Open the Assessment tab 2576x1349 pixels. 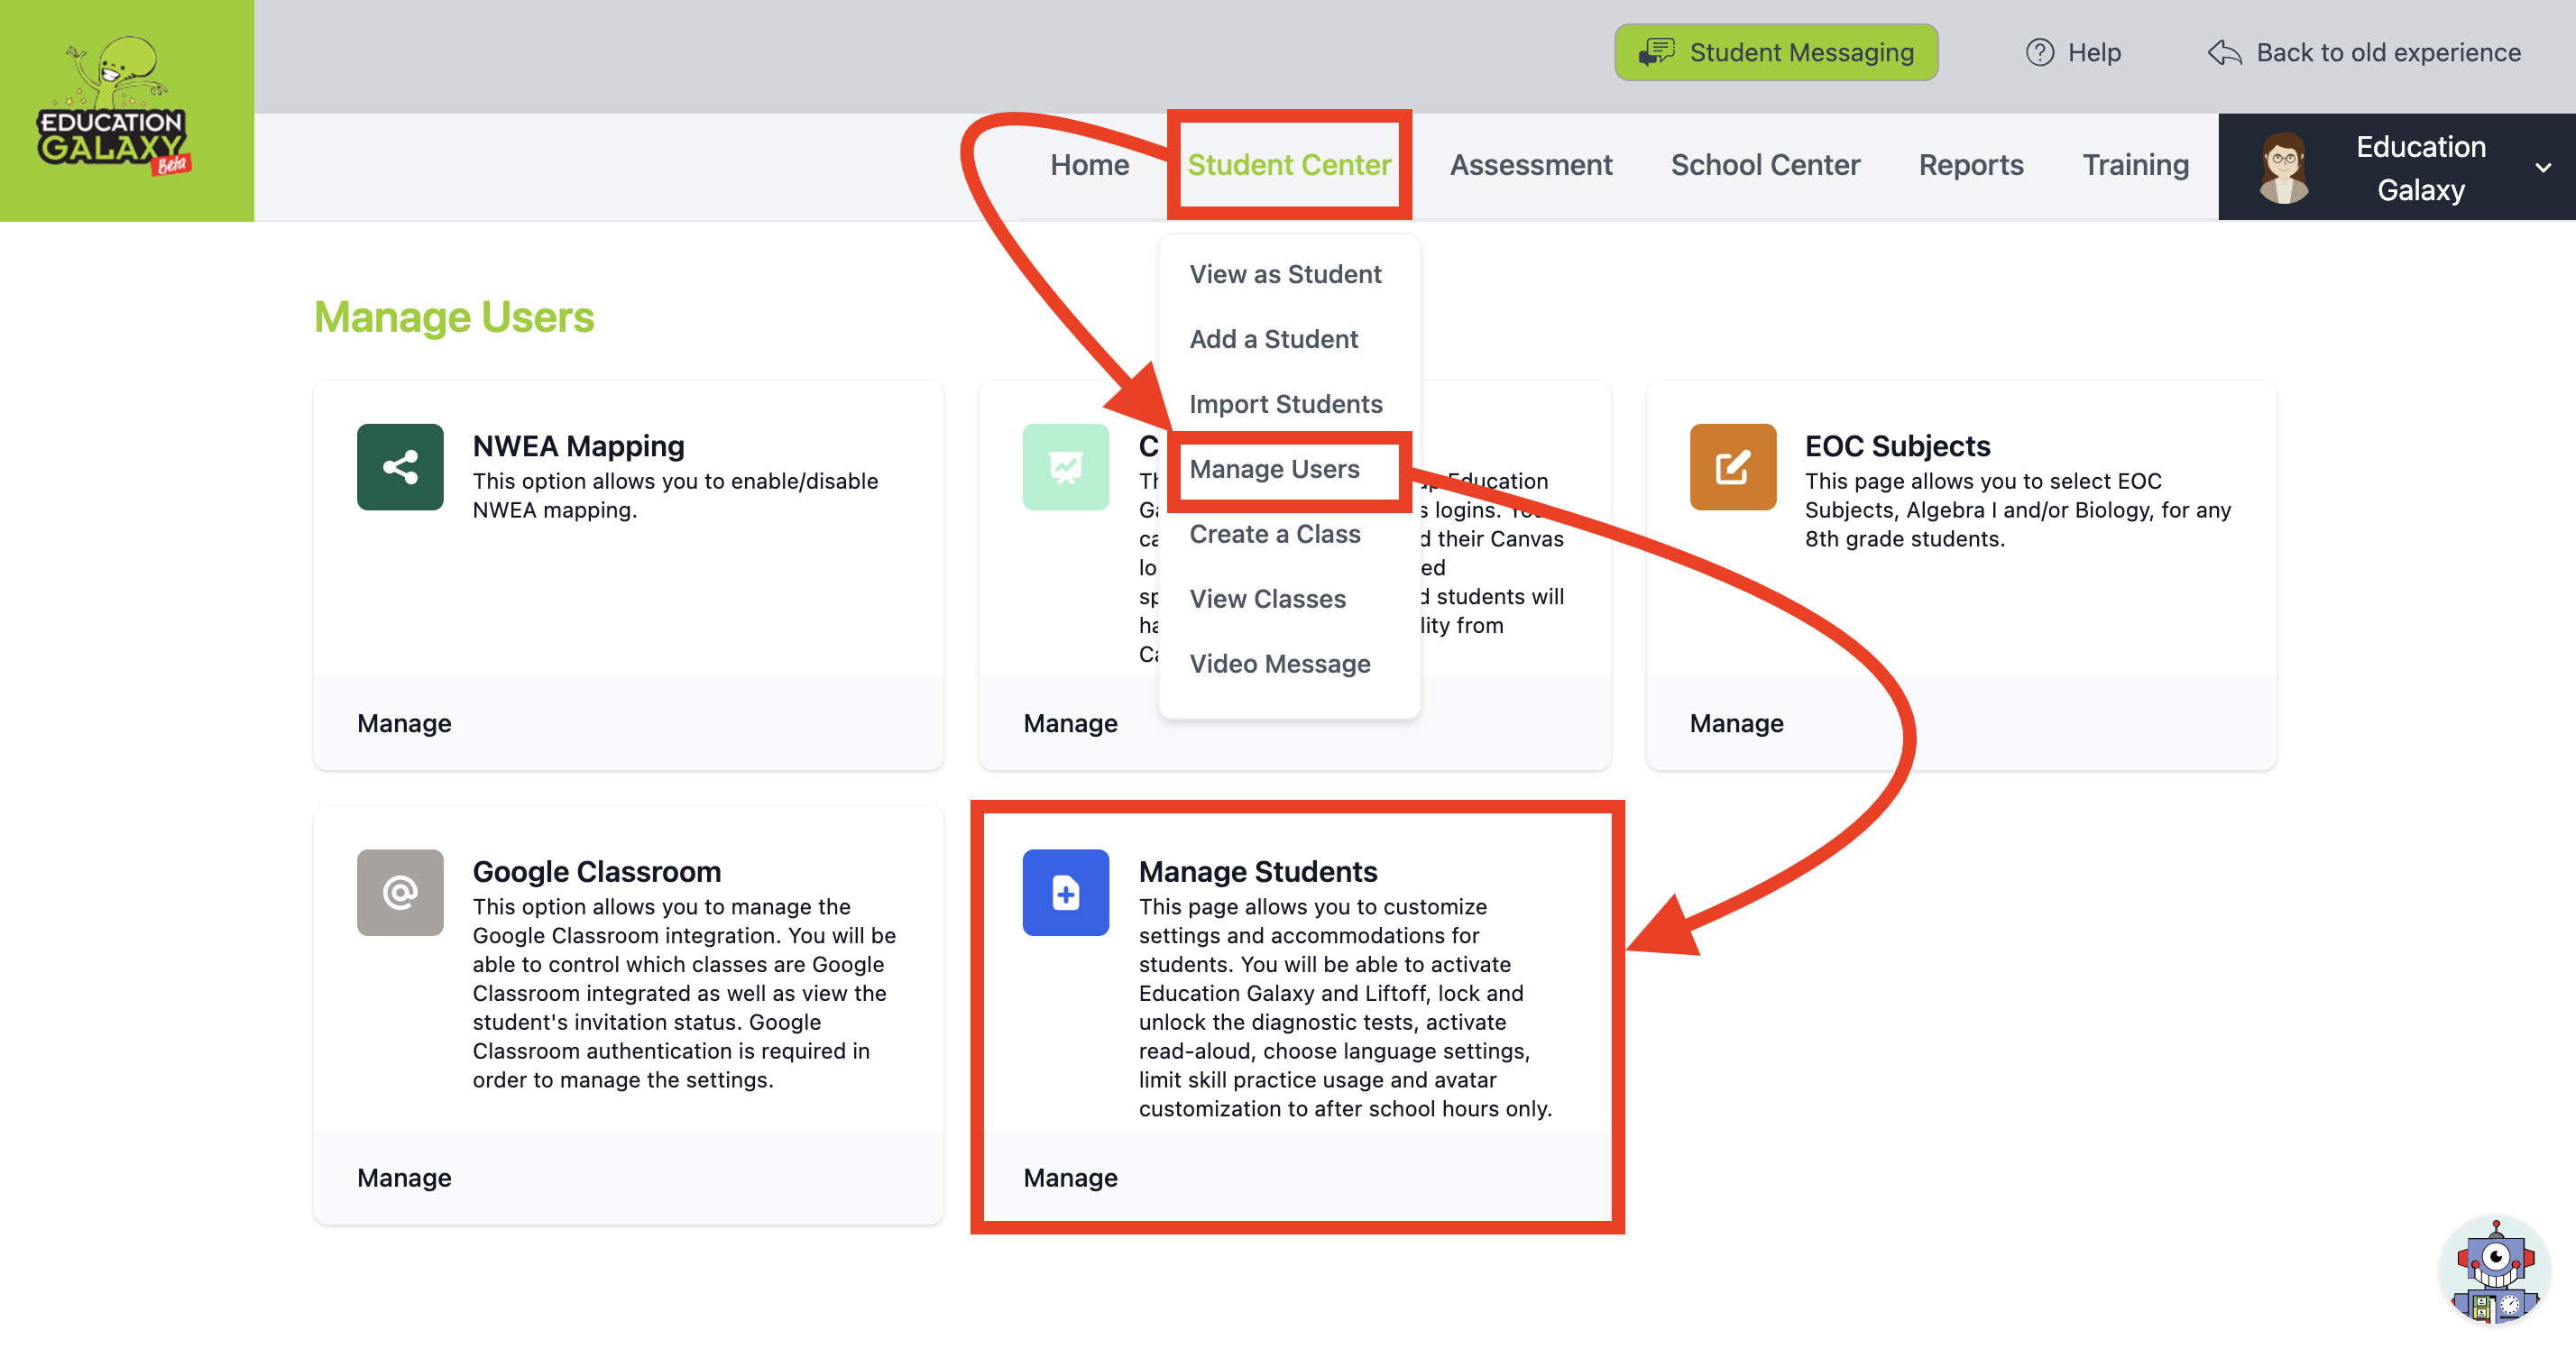point(1530,165)
